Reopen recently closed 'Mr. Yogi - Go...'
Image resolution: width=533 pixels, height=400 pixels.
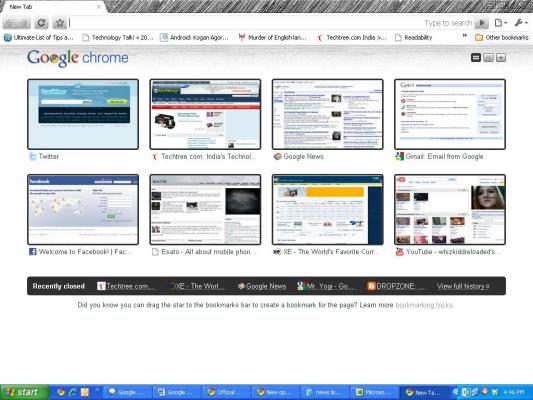[327, 286]
